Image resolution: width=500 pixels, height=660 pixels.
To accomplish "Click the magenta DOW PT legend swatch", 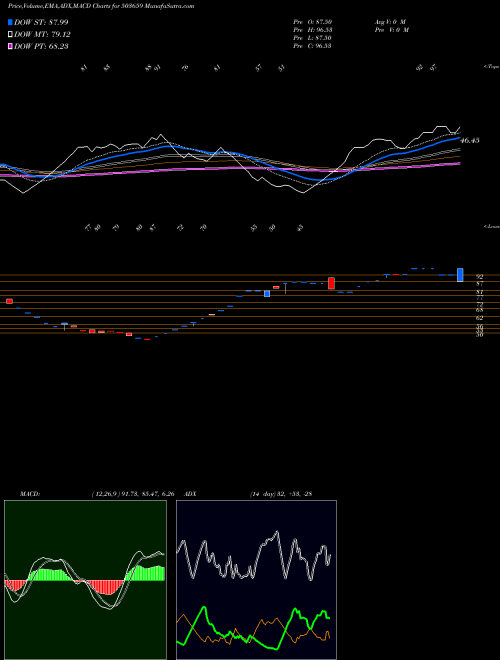I will (x=10, y=47).
